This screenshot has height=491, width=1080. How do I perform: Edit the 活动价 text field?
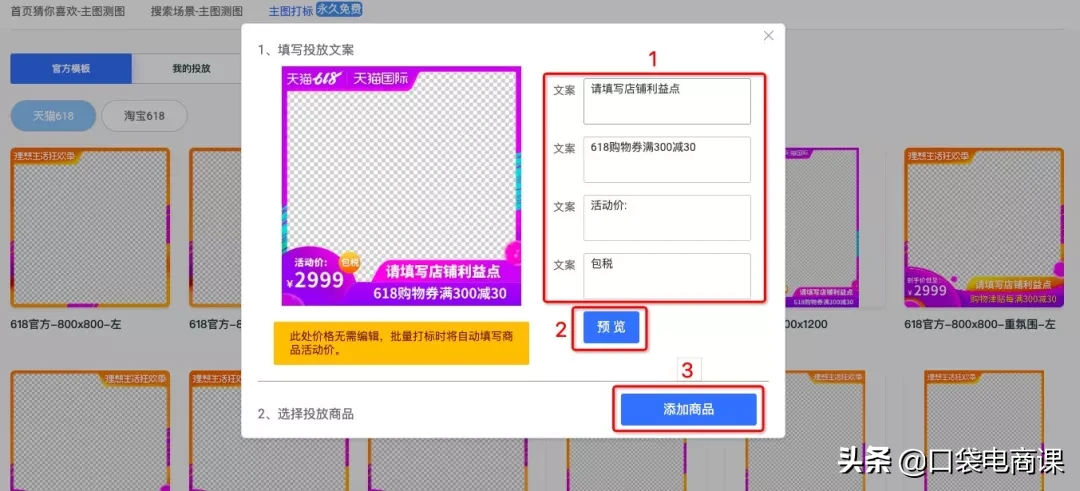(x=667, y=218)
